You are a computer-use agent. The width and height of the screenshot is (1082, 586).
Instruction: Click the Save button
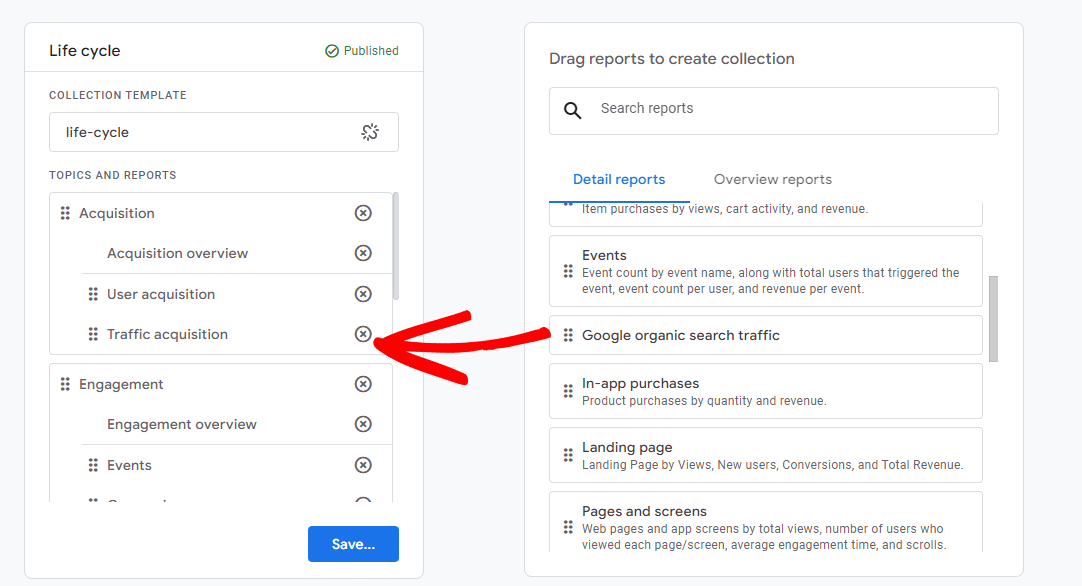click(353, 543)
